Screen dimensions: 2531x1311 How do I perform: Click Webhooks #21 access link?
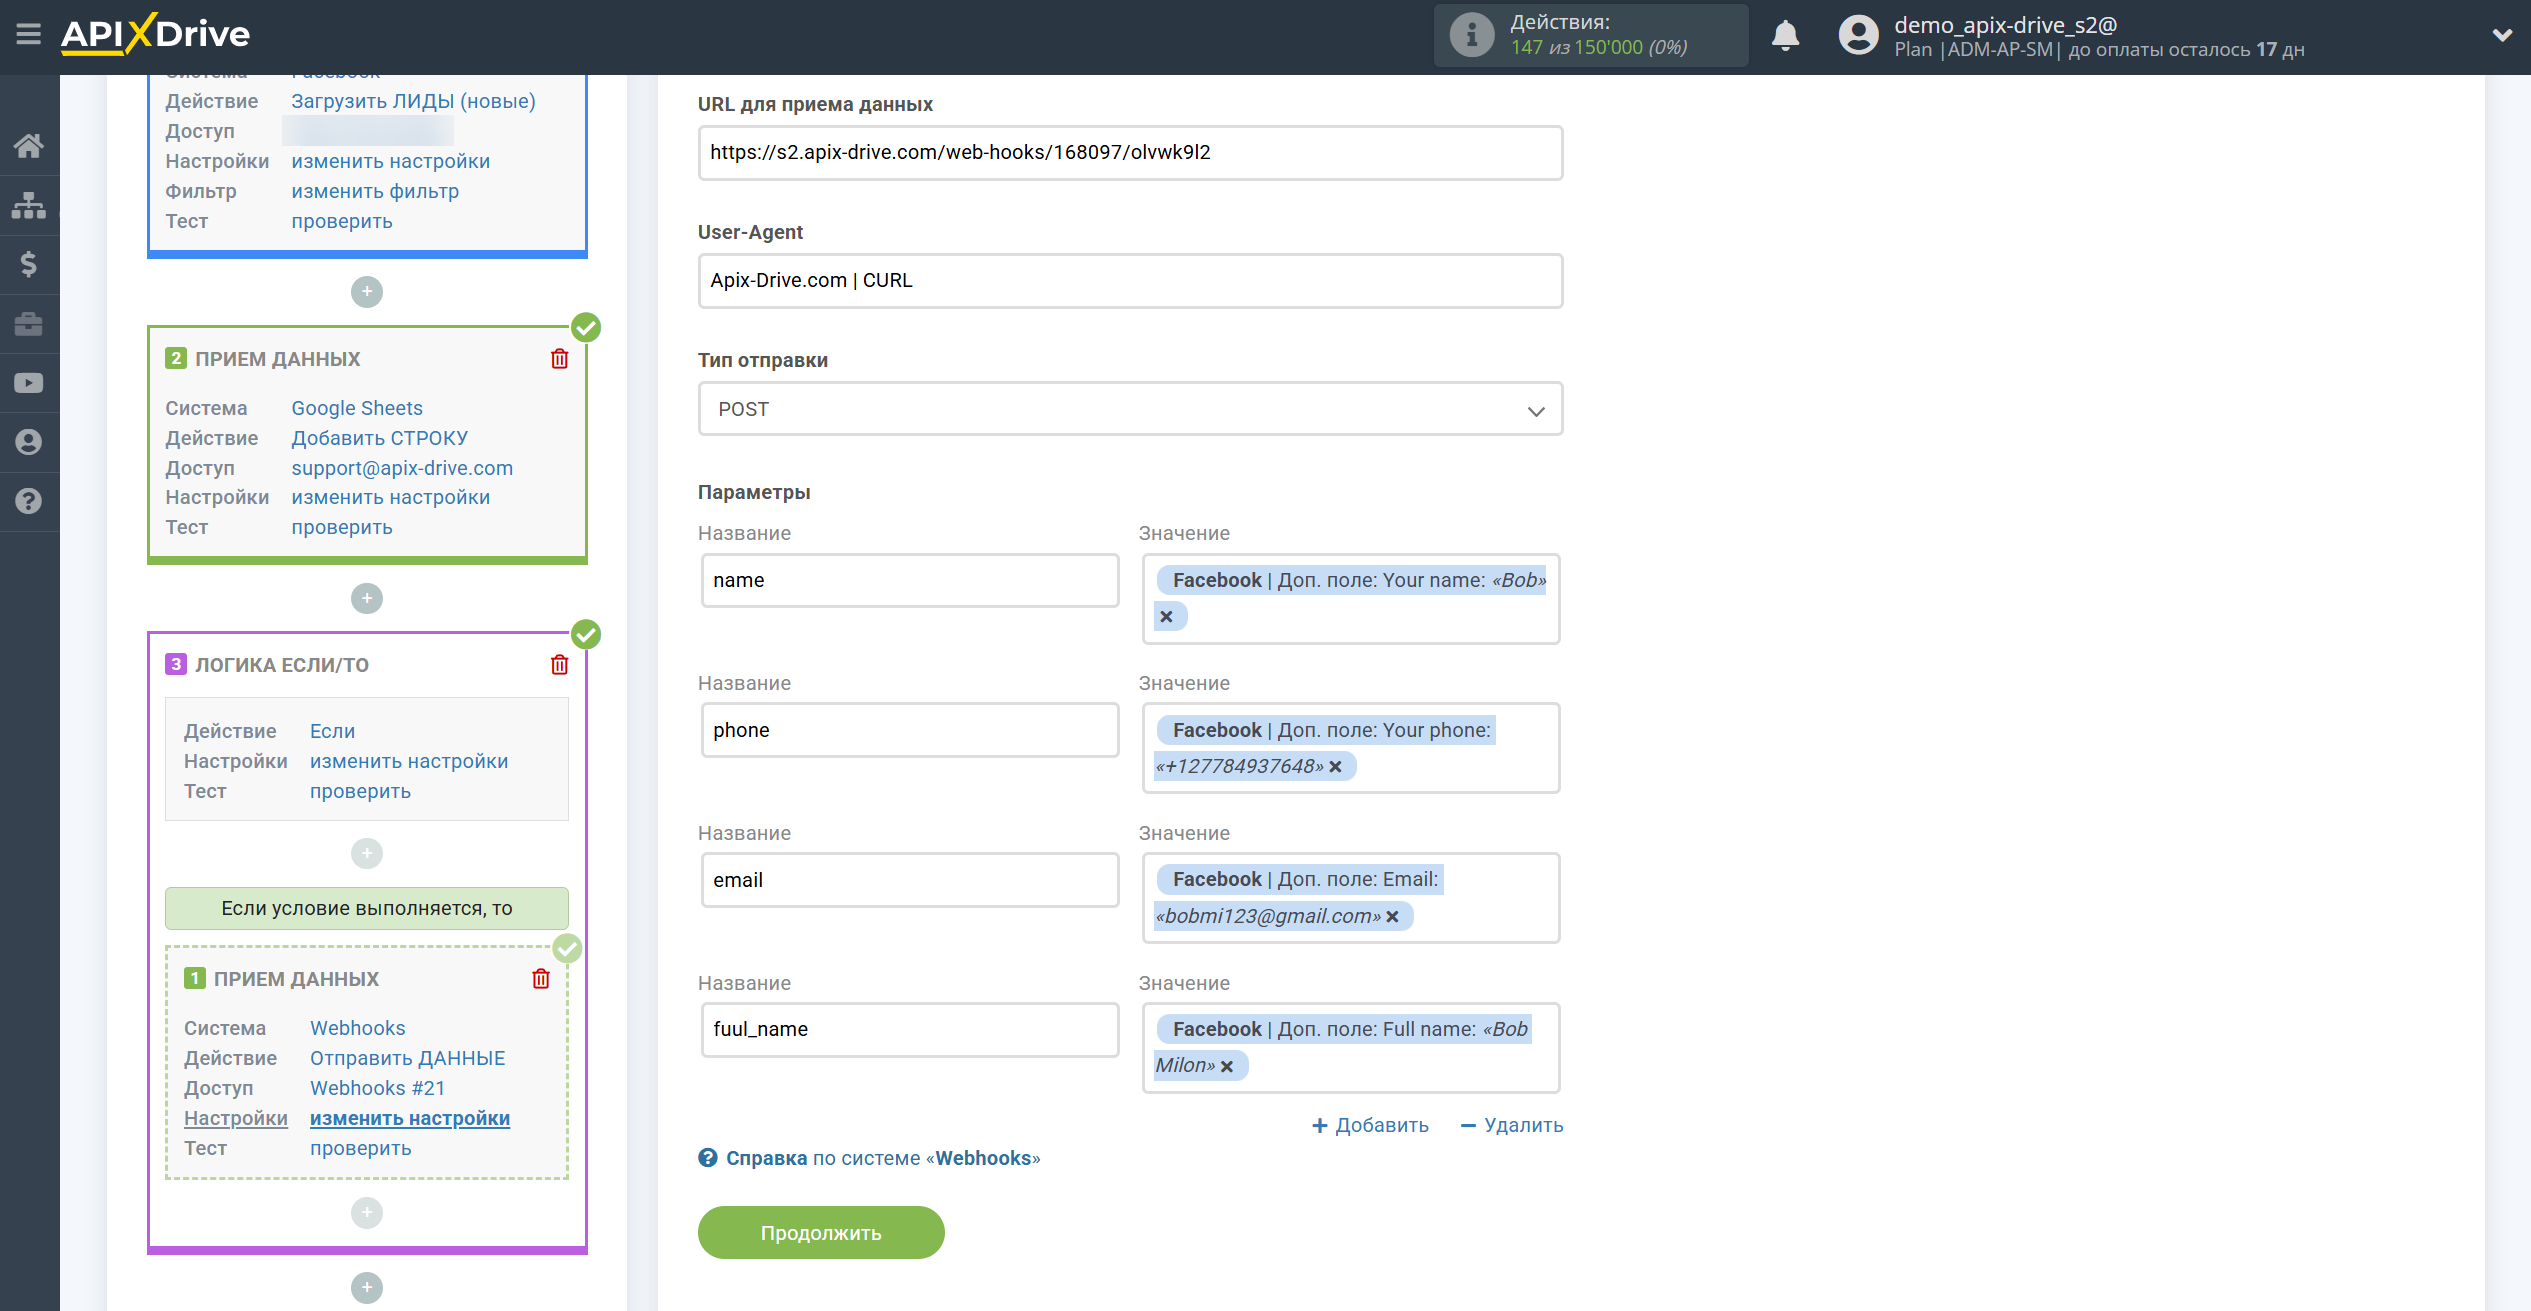[377, 1088]
